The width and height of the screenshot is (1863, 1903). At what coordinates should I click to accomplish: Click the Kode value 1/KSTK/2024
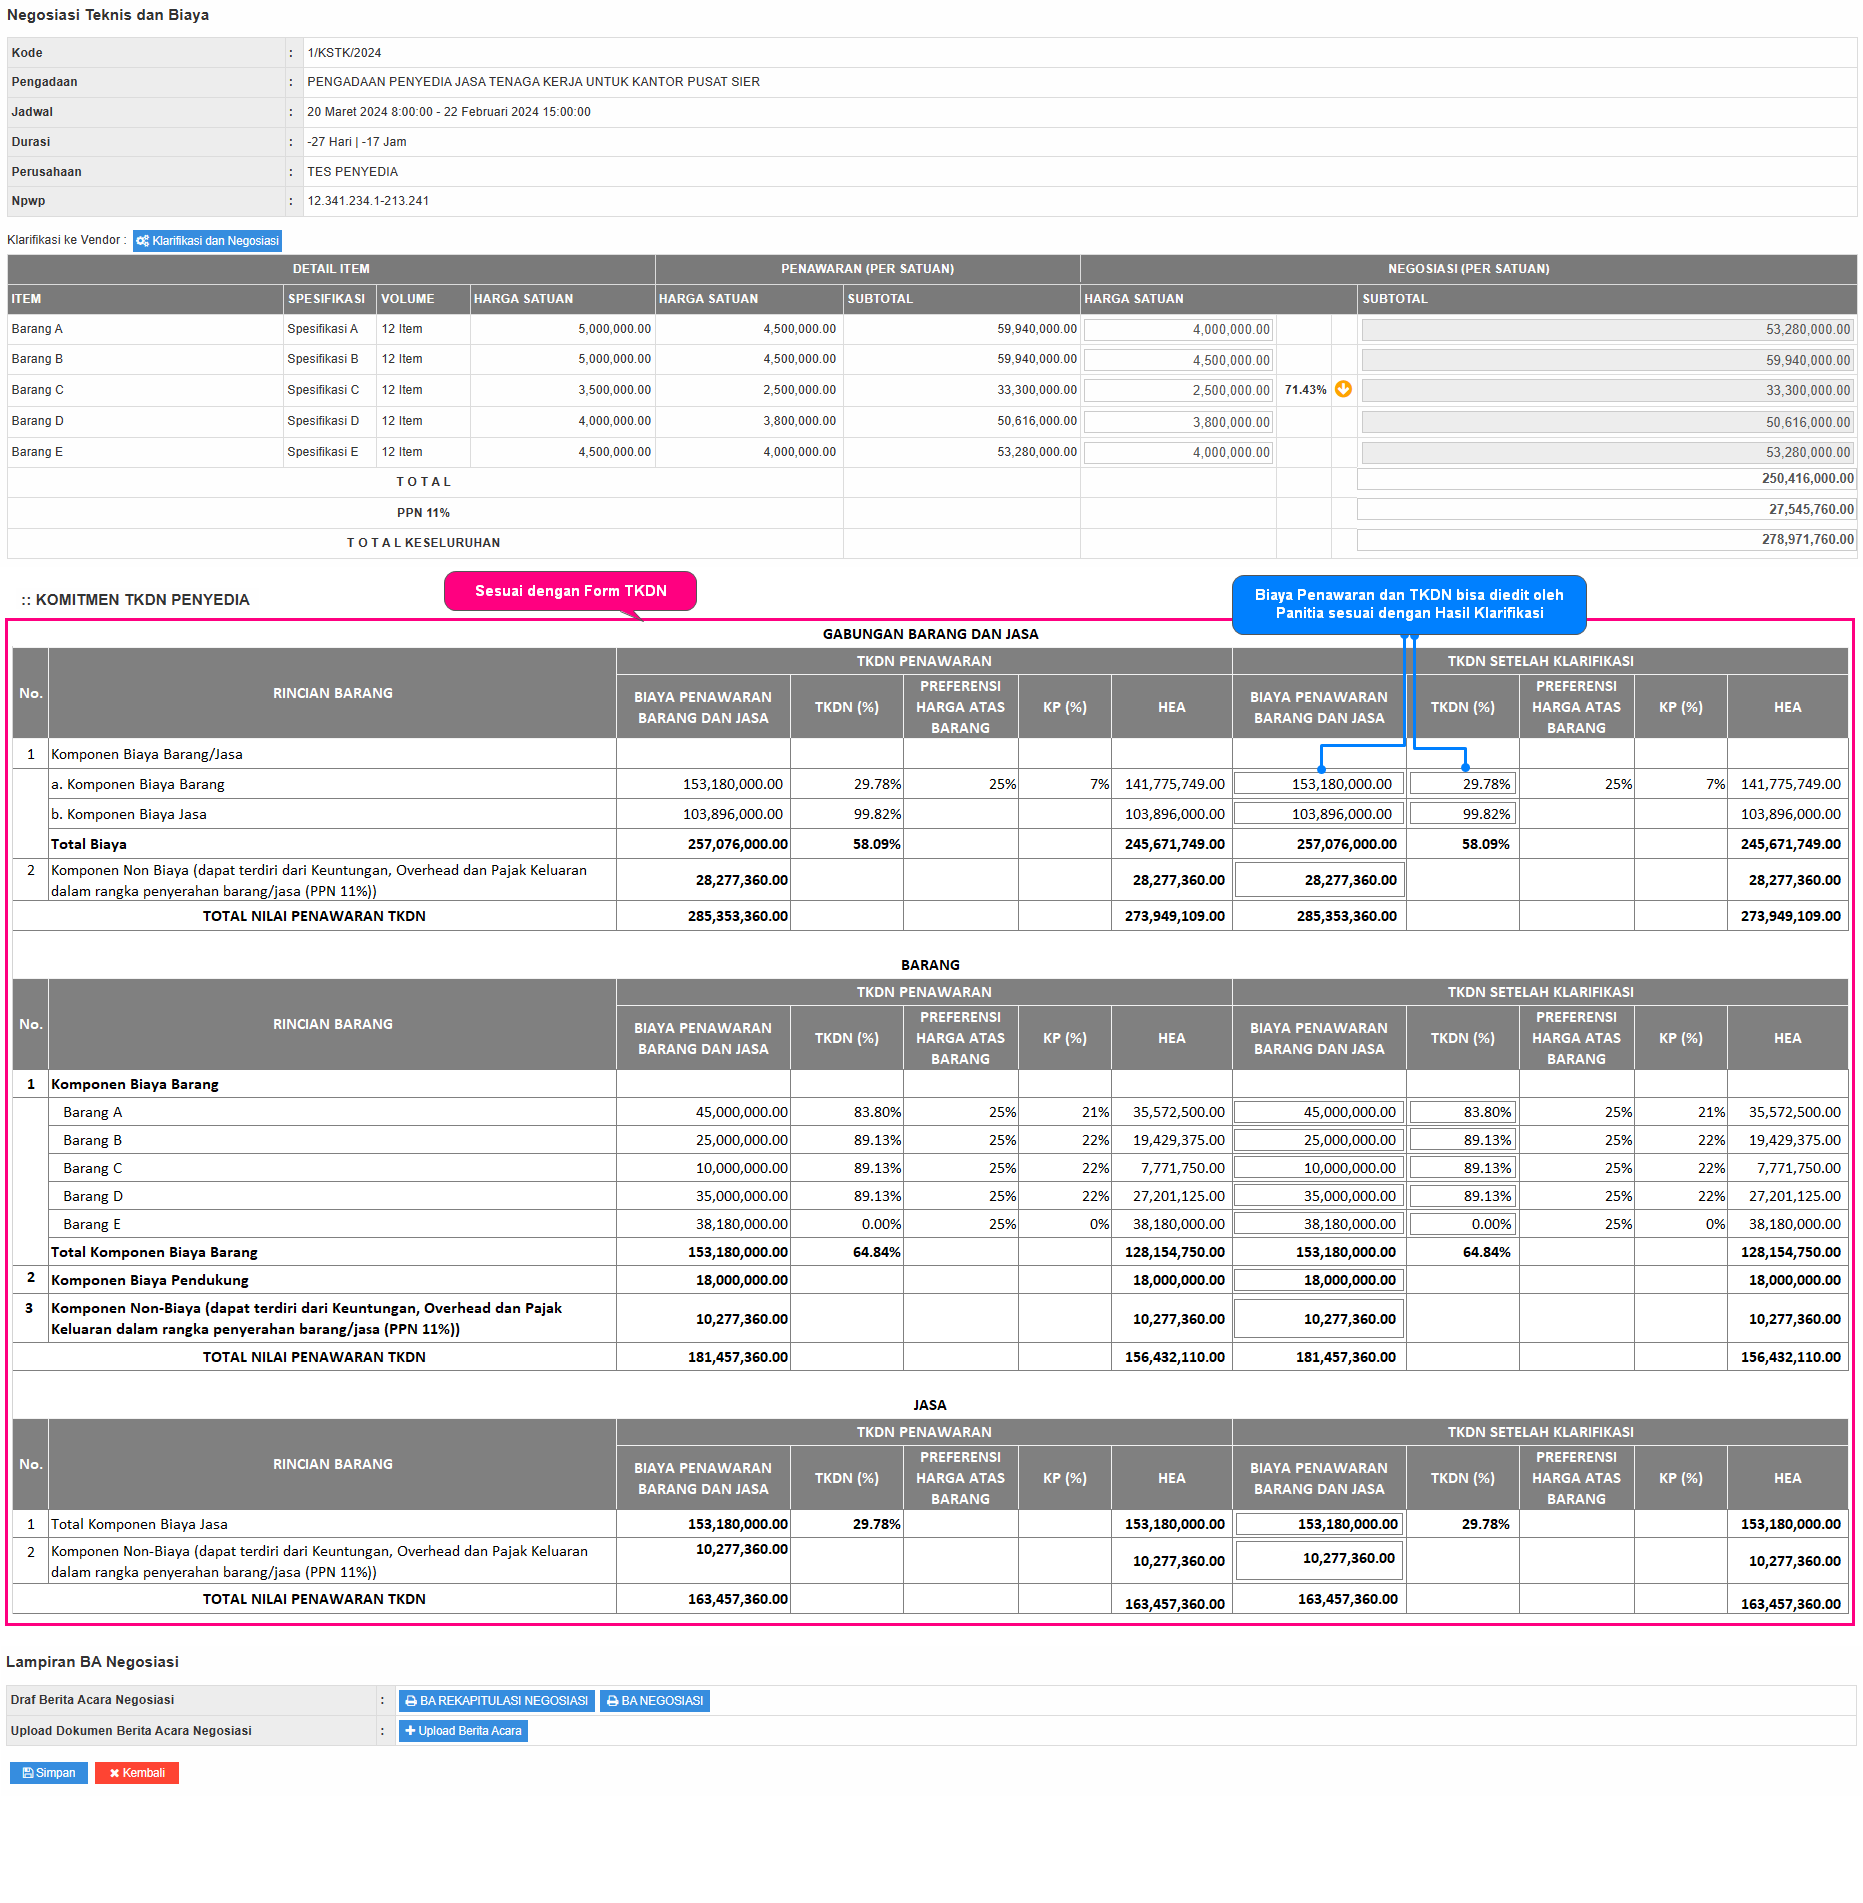[x=344, y=53]
